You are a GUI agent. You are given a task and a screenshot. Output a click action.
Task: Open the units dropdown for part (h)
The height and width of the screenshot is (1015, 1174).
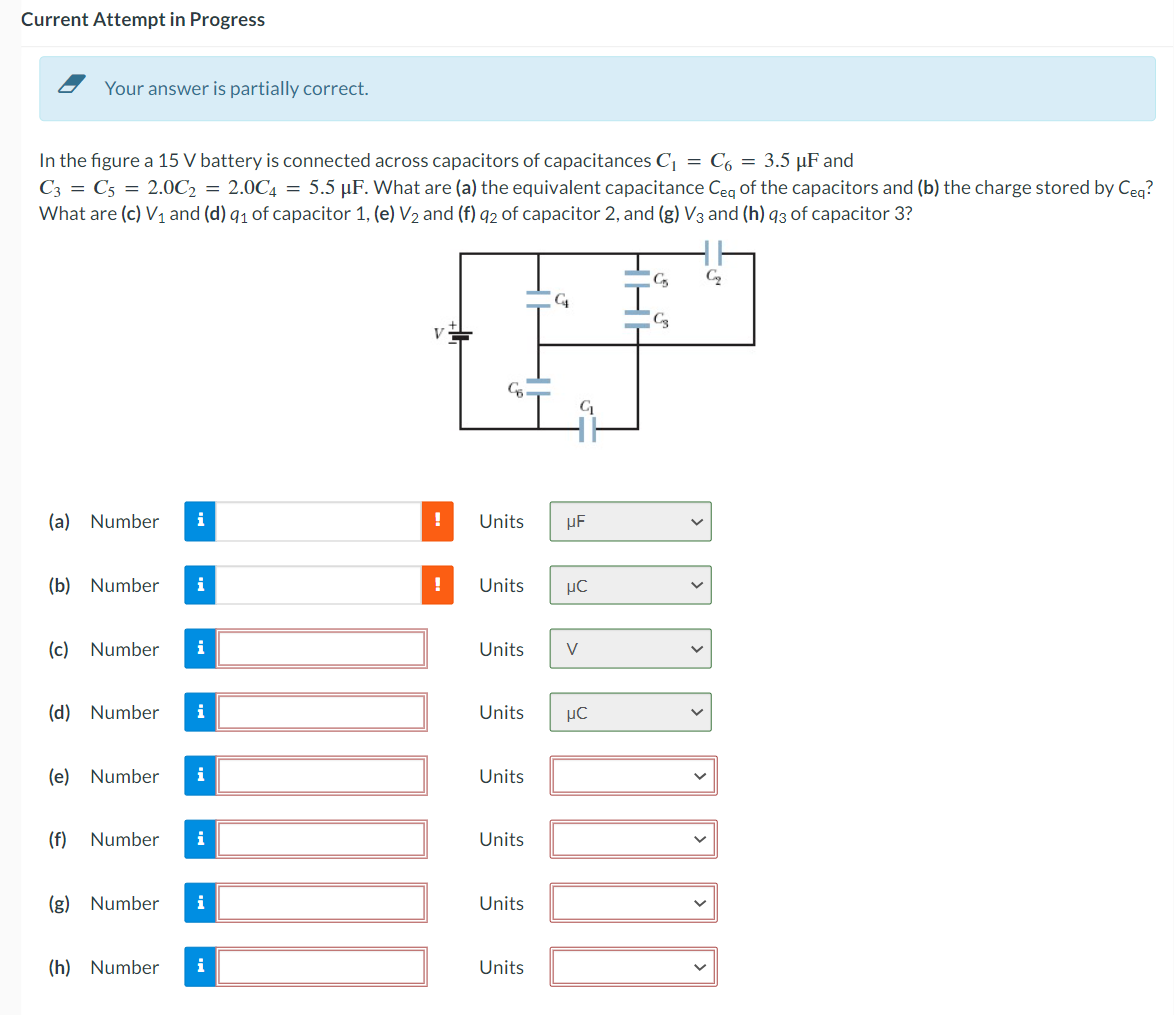point(632,966)
